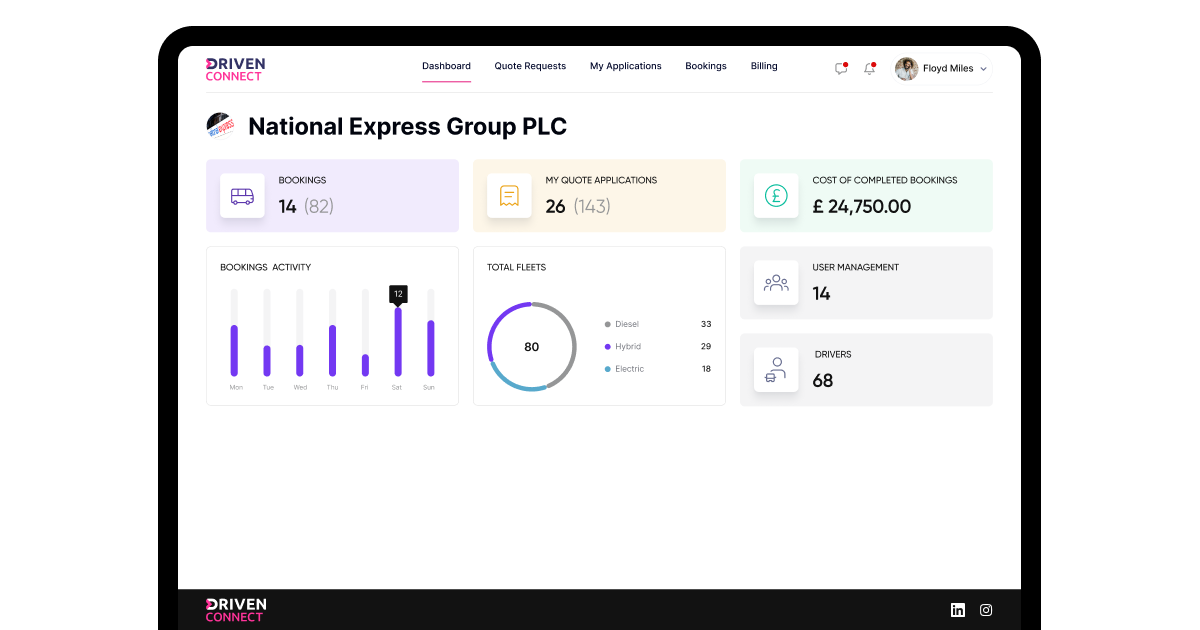
Task: Click the Drivers count 68
Action: pos(823,381)
